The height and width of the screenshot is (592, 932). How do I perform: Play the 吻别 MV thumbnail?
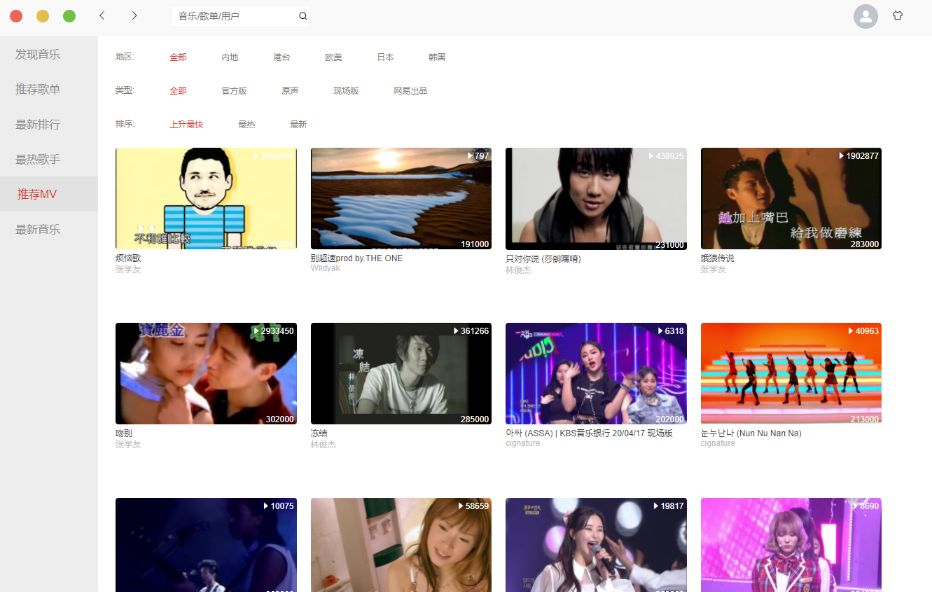206,373
